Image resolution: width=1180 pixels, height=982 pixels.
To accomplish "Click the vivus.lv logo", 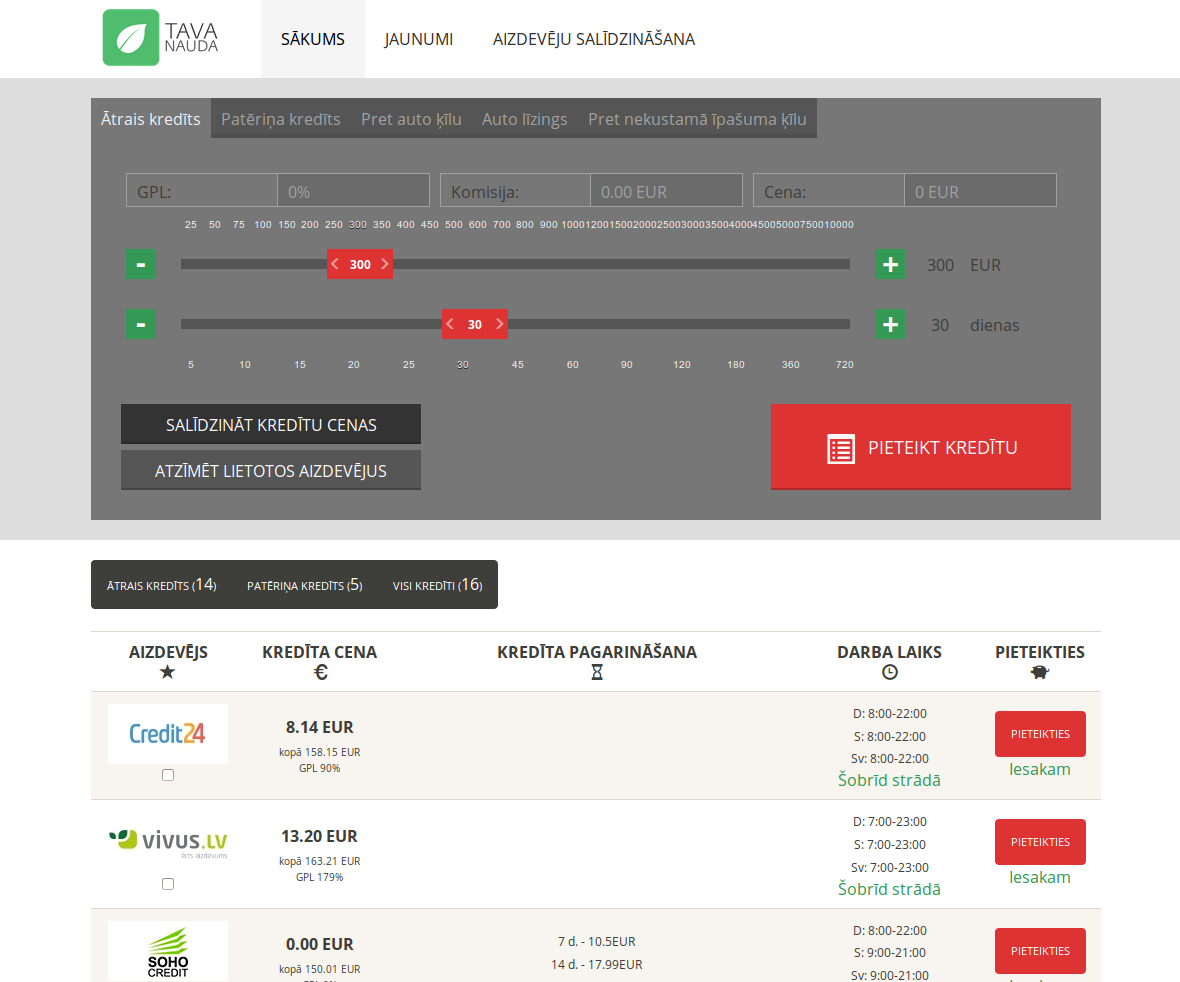I will click(x=168, y=842).
